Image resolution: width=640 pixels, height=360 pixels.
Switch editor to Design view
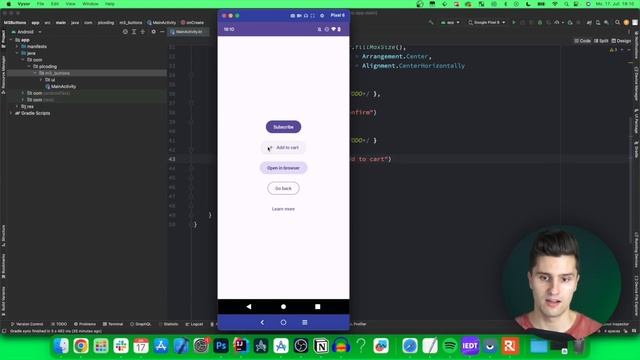pos(621,41)
